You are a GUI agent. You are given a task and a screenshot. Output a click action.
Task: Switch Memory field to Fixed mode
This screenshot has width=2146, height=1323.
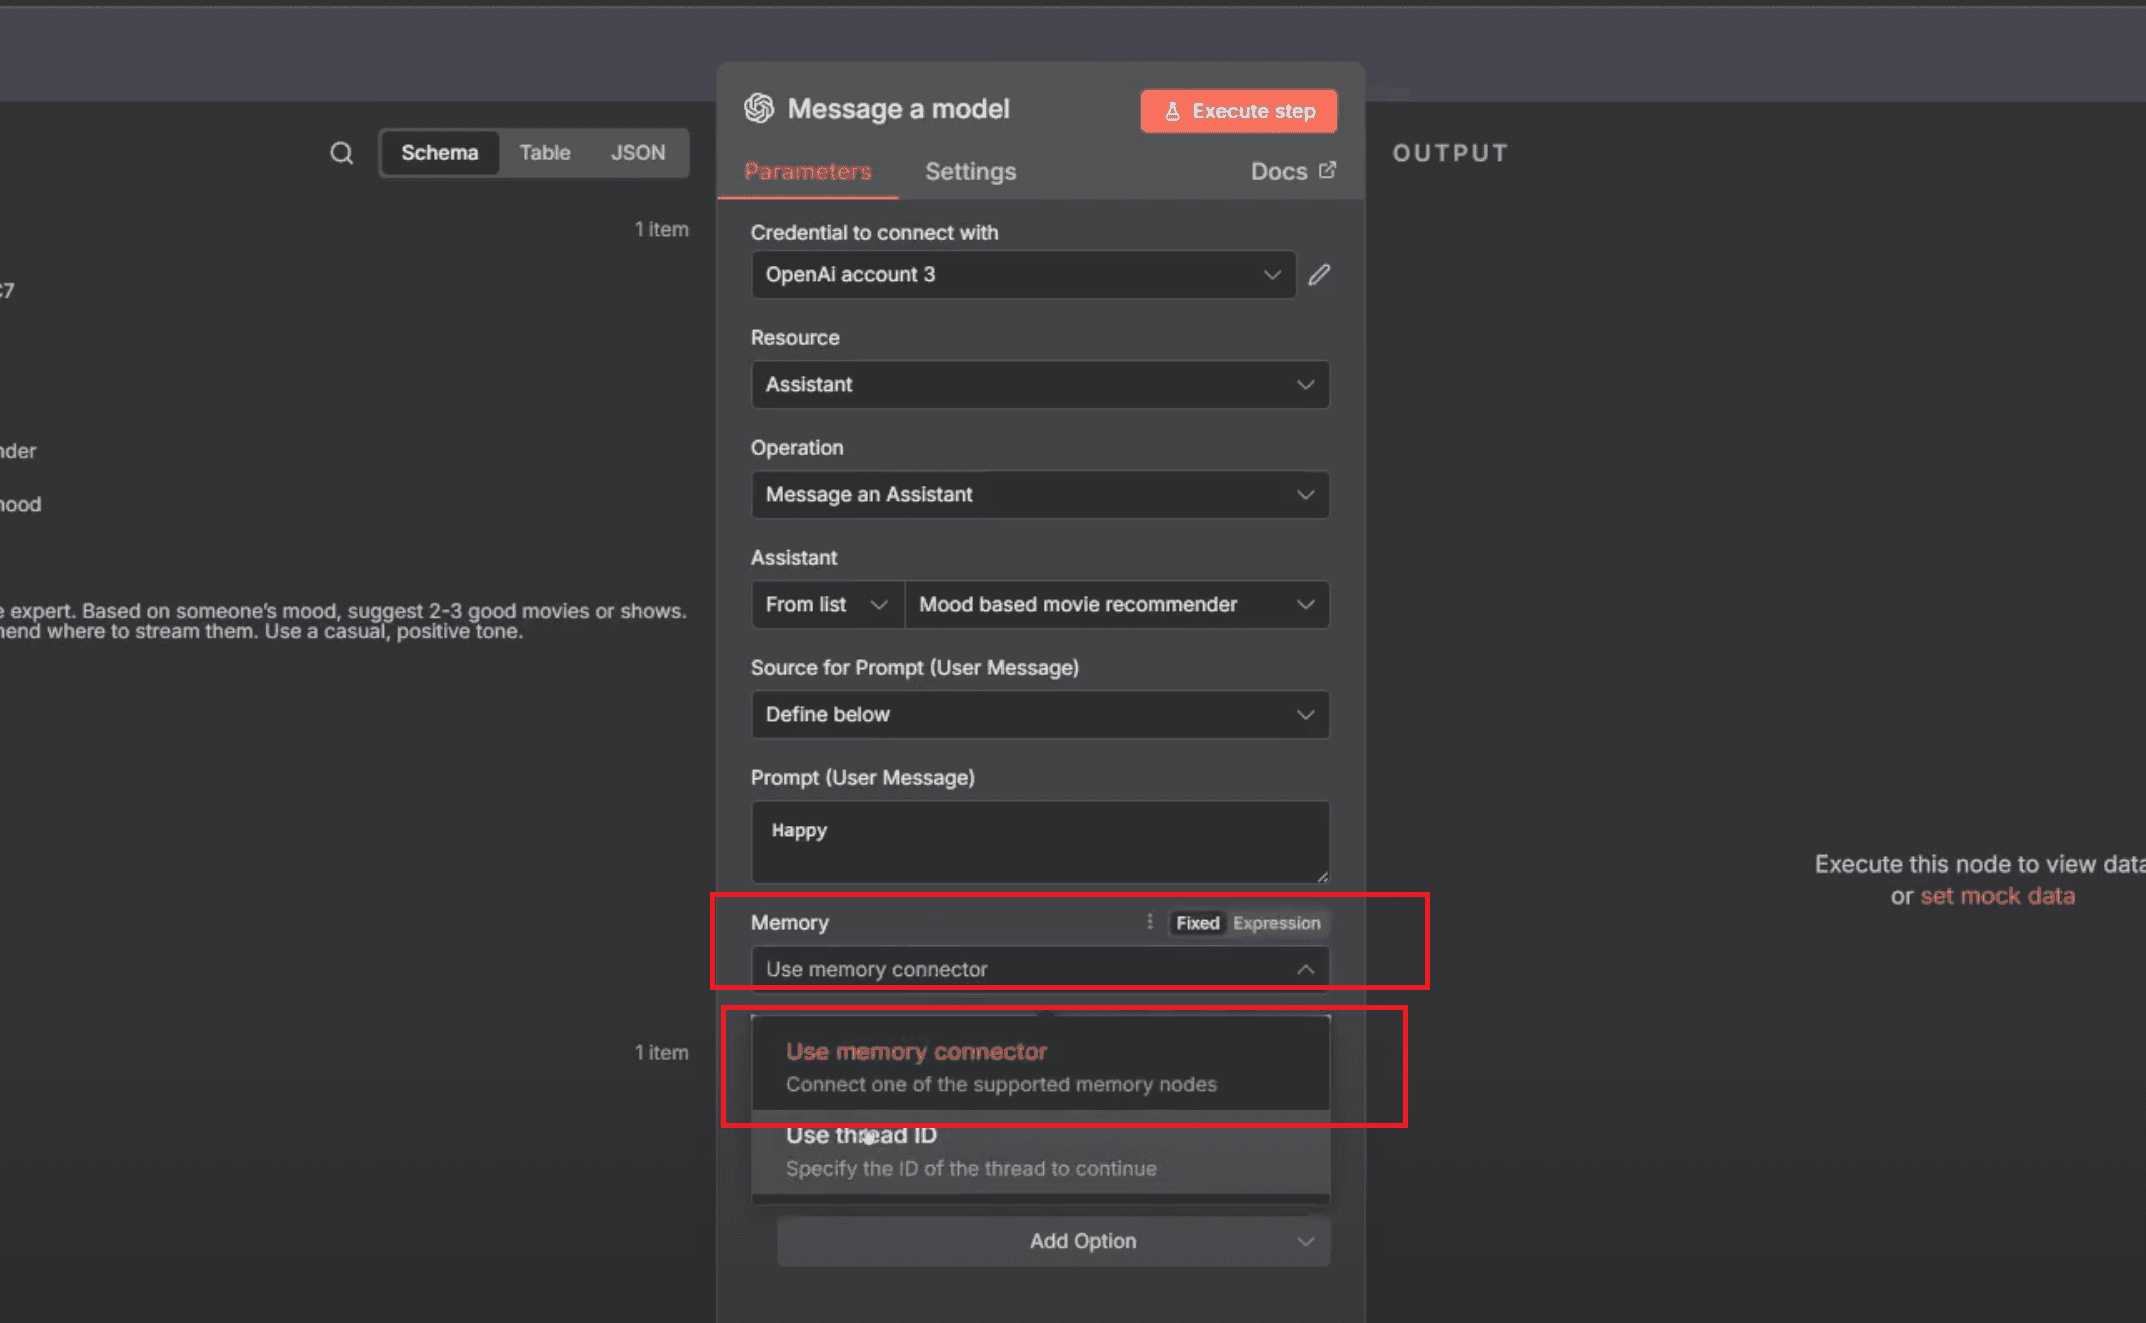[x=1197, y=923]
